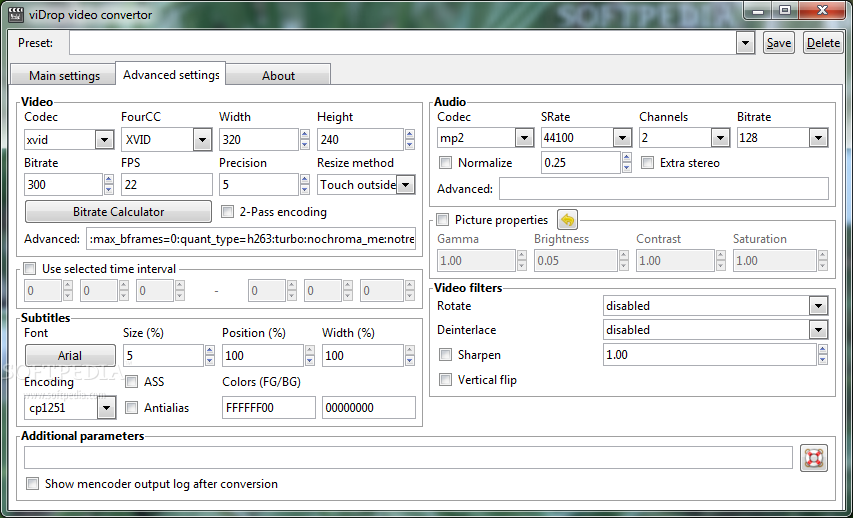Click the Sharpen value spinner arrows
Image resolution: width=853 pixels, height=518 pixels.
(823, 355)
